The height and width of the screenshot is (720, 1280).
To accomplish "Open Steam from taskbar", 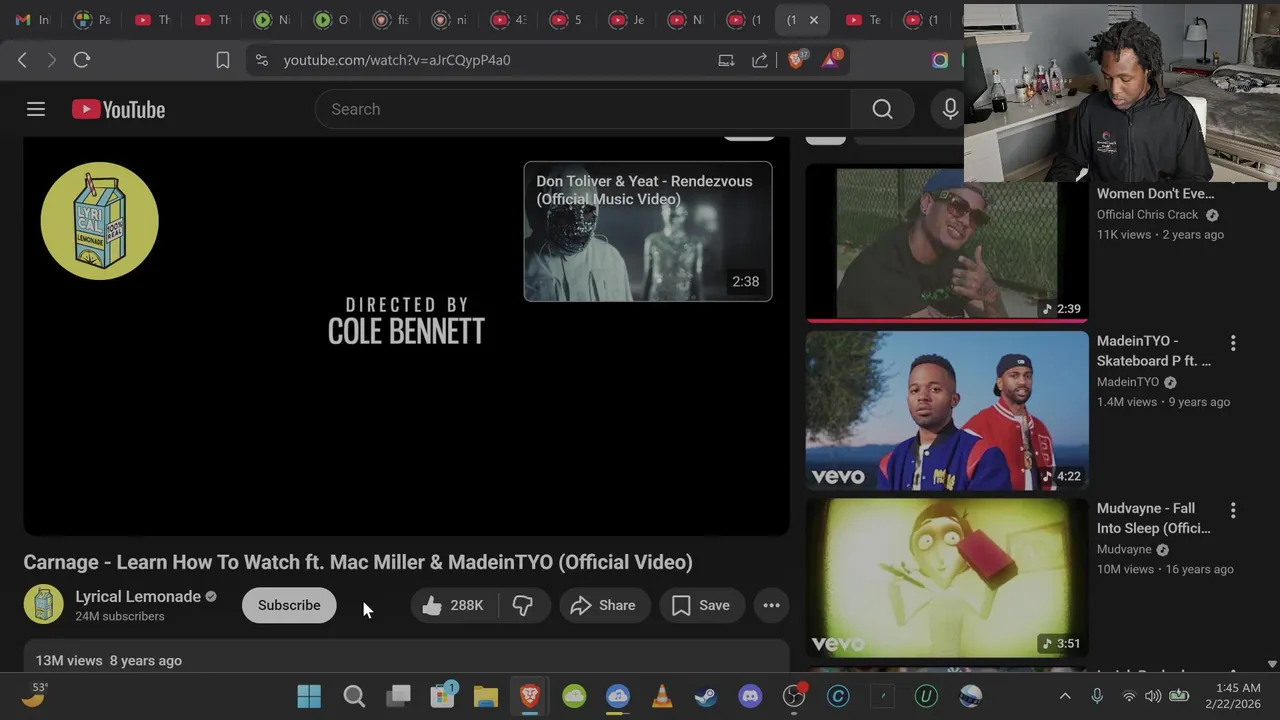I will (706, 696).
